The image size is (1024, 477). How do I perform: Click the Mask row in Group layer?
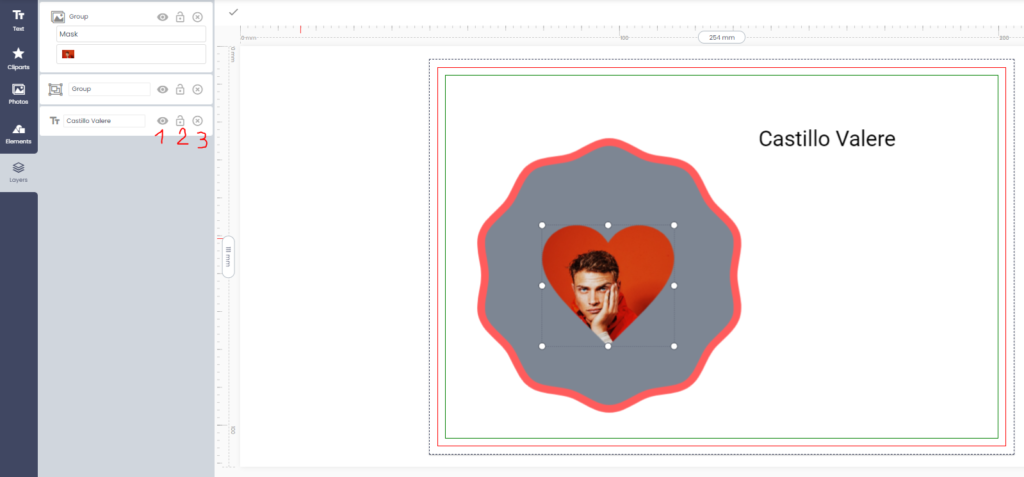130,34
